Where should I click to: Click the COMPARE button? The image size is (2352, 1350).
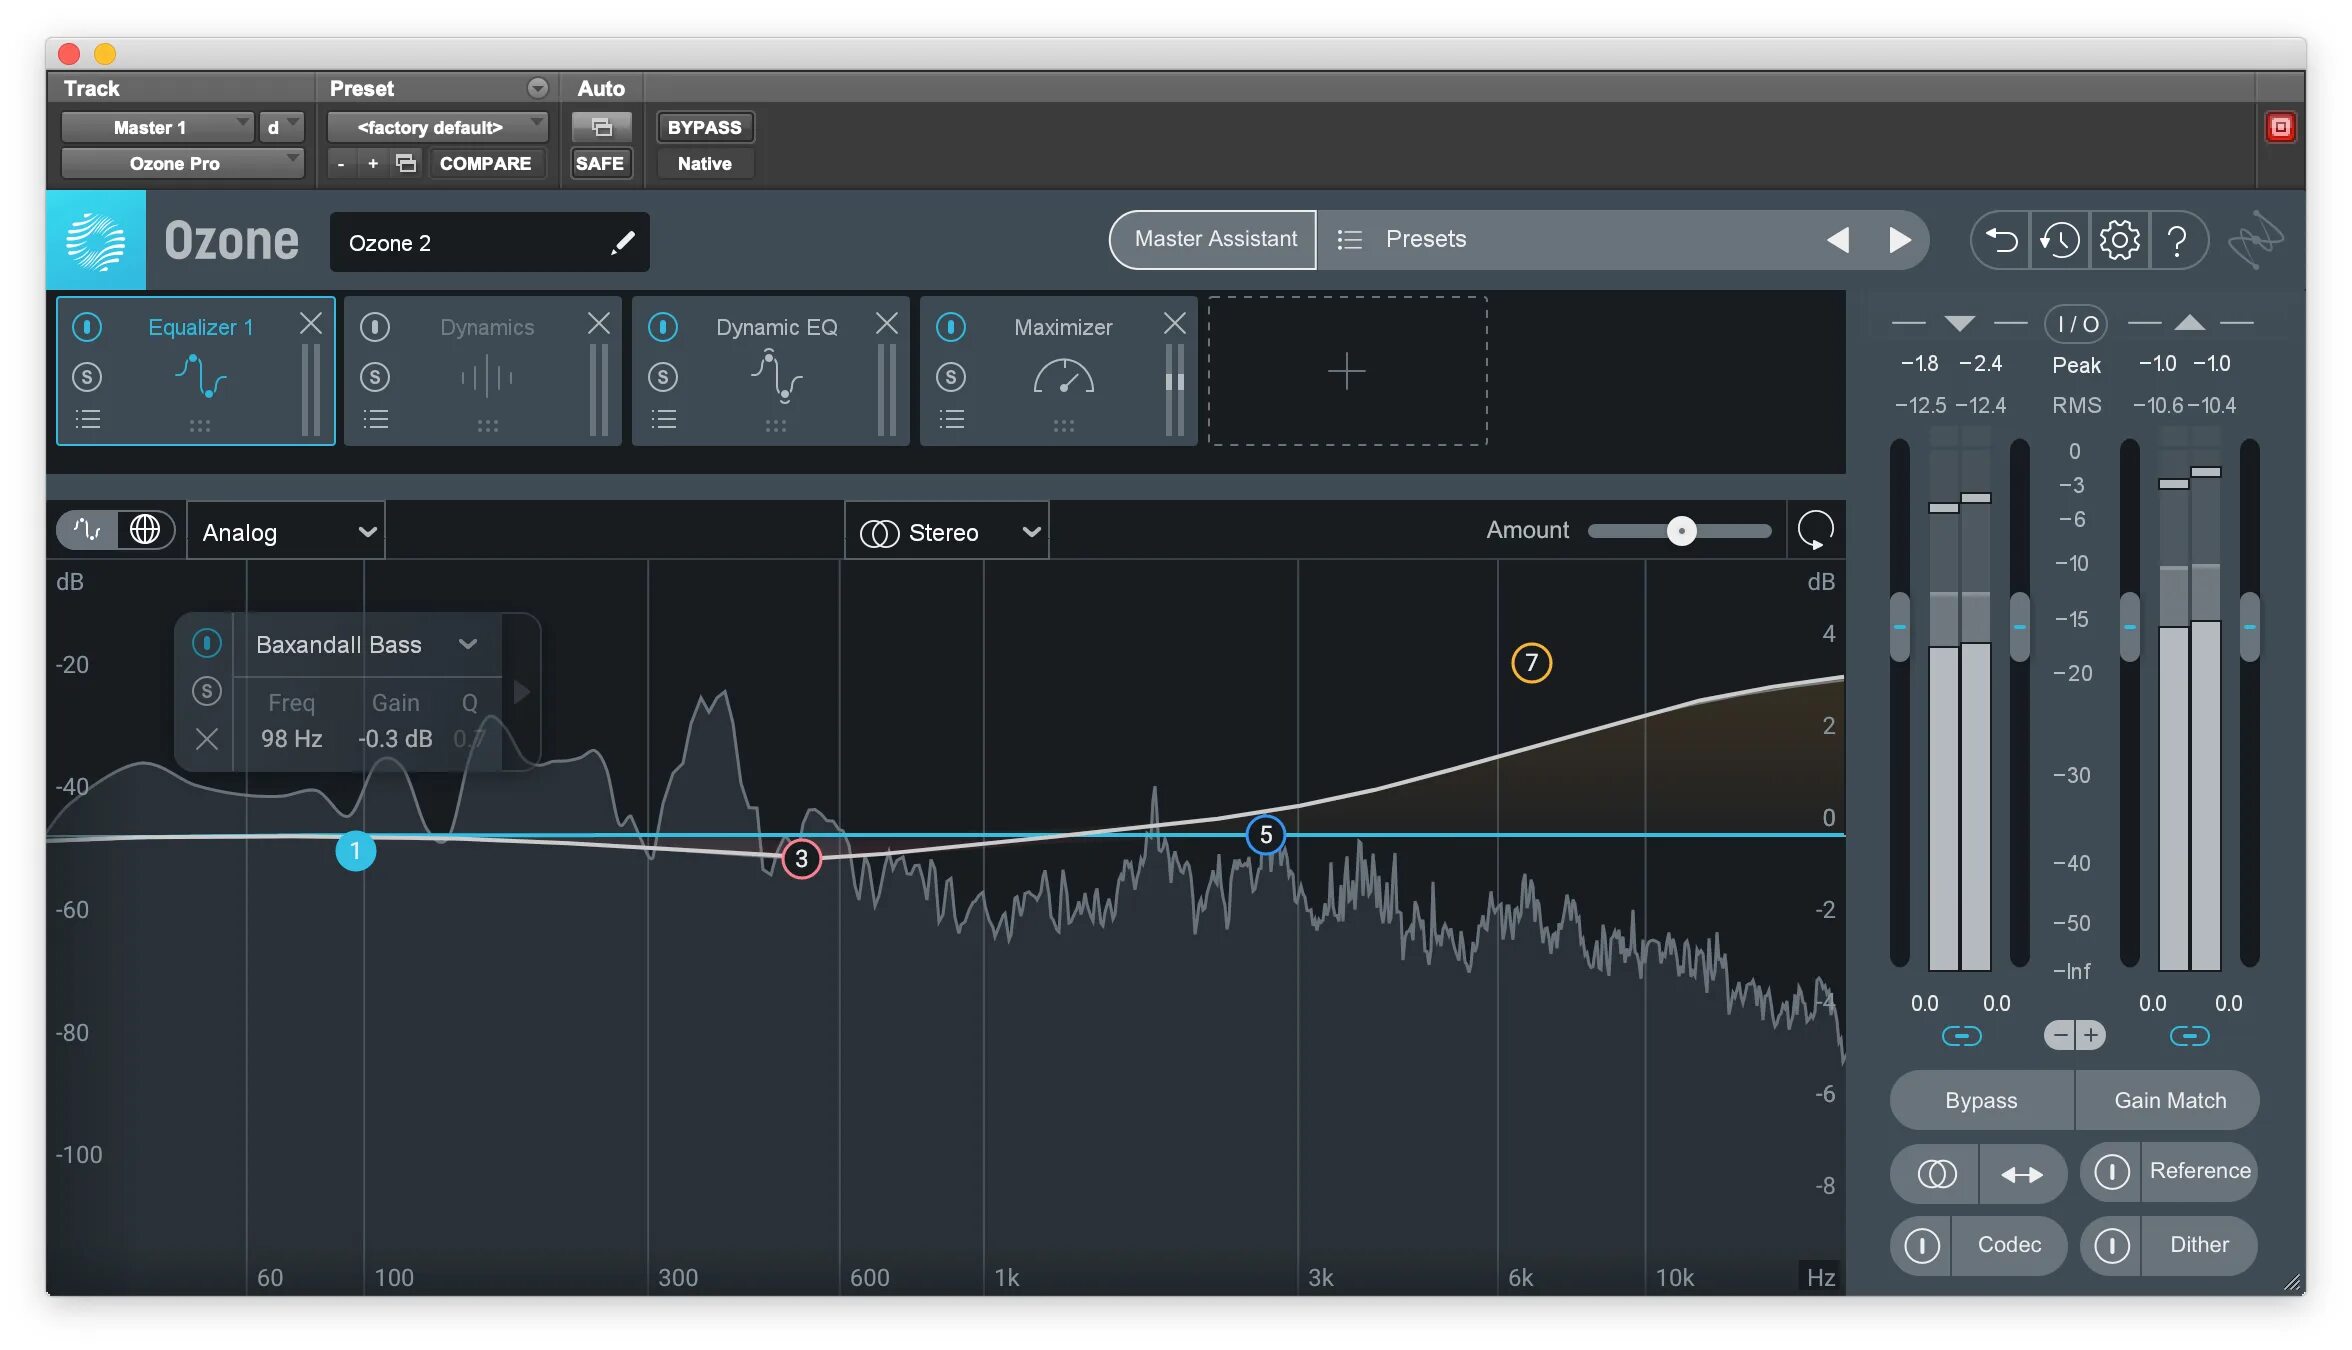(485, 163)
